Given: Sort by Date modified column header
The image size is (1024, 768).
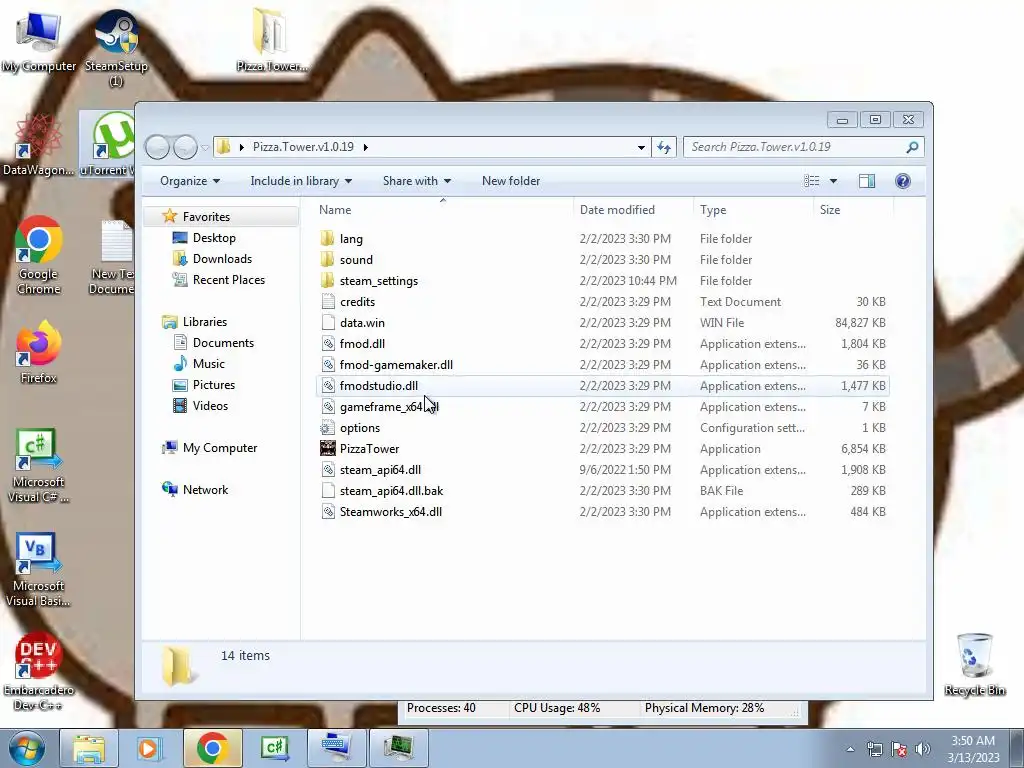Looking at the screenshot, I should pos(633,210).
